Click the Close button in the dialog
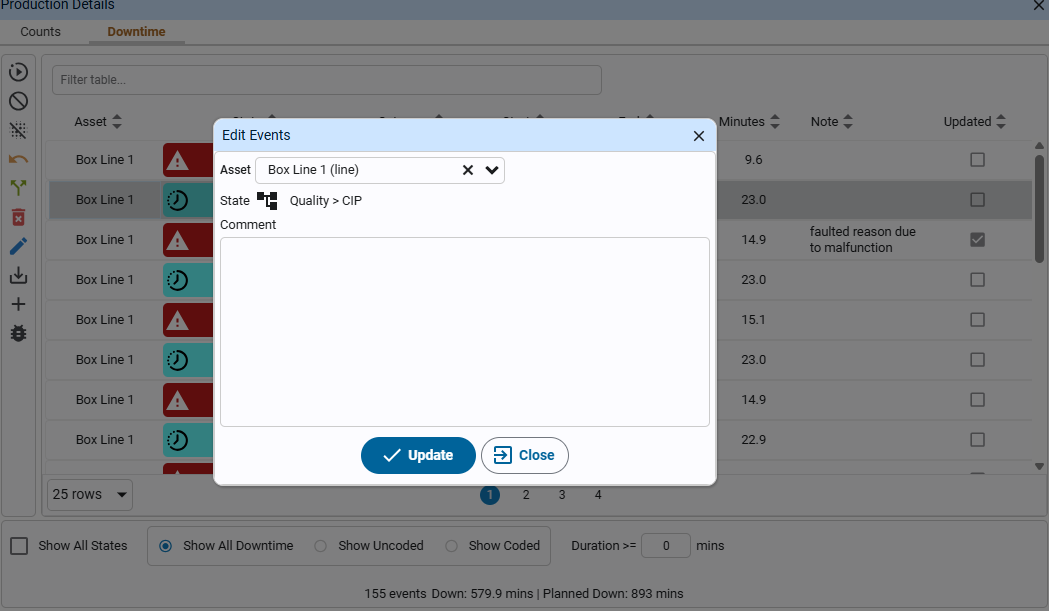The width and height of the screenshot is (1049, 611). point(524,456)
